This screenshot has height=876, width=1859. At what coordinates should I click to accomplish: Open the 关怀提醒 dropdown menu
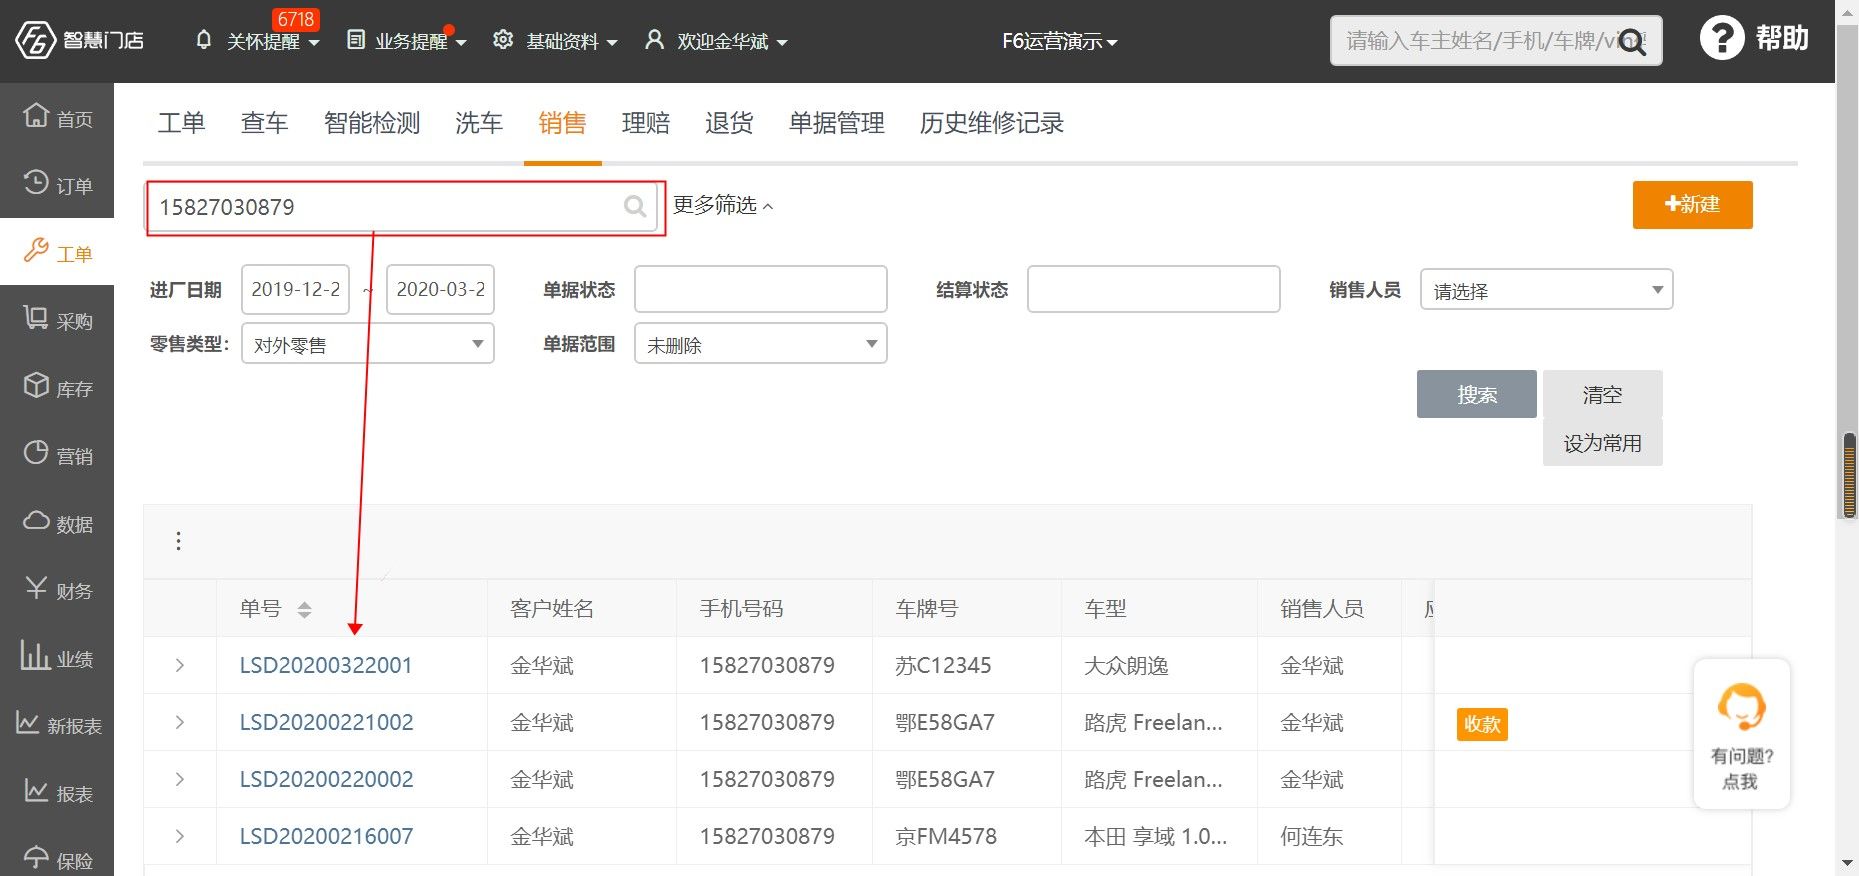tap(273, 41)
